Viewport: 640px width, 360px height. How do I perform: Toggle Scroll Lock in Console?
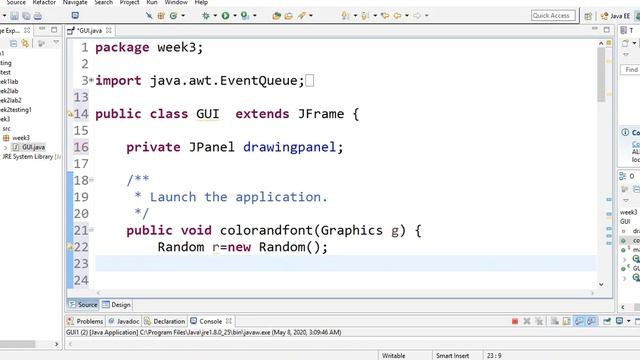(567, 321)
